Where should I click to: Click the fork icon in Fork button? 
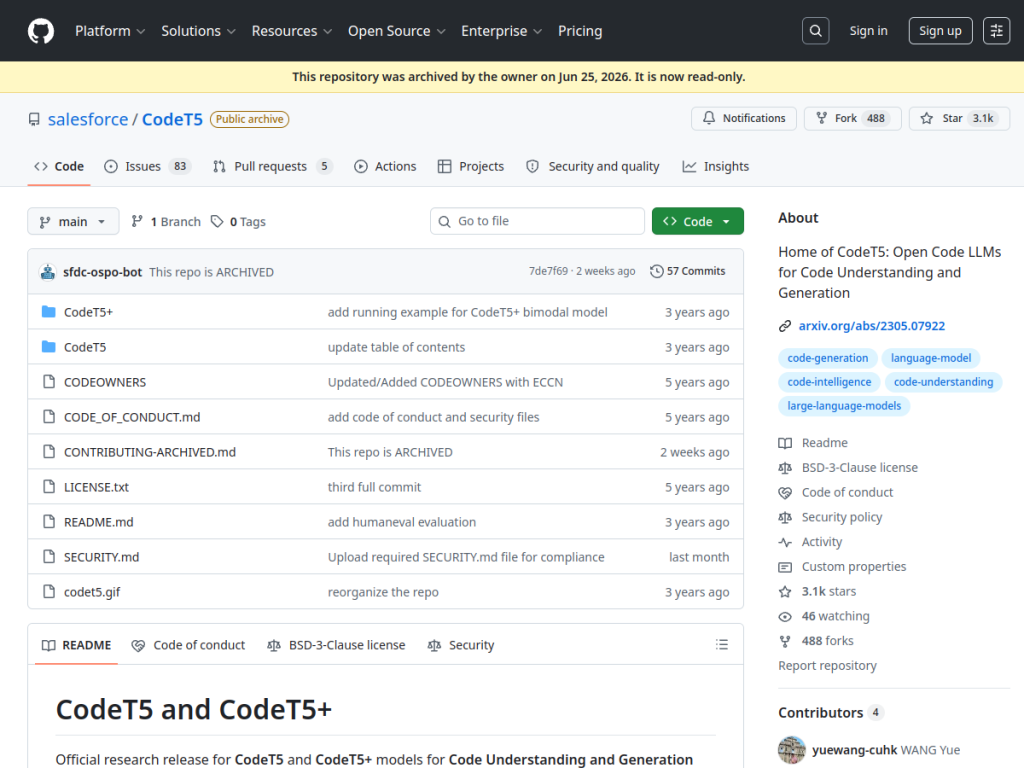click(x=822, y=118)
